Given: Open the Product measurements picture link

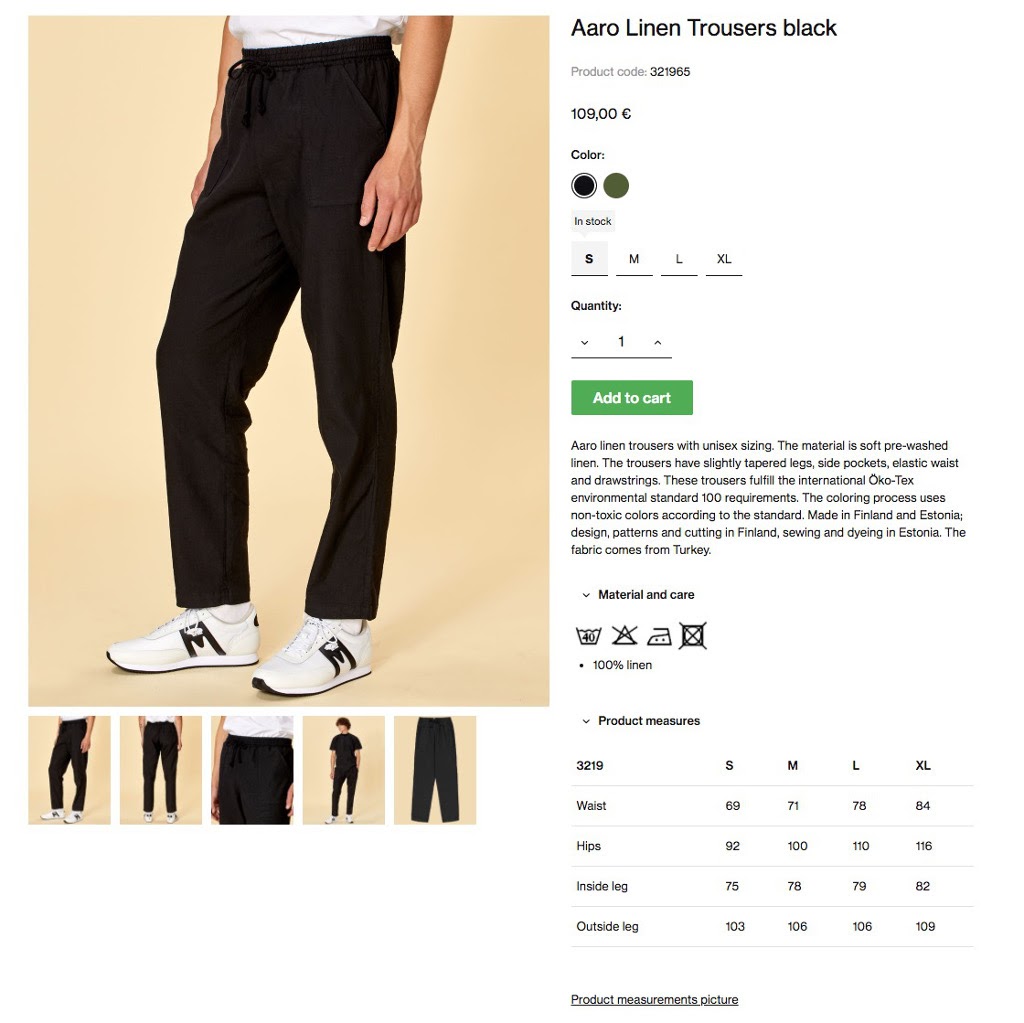Looking at the screenshot, I should click(x=654, y=999).
